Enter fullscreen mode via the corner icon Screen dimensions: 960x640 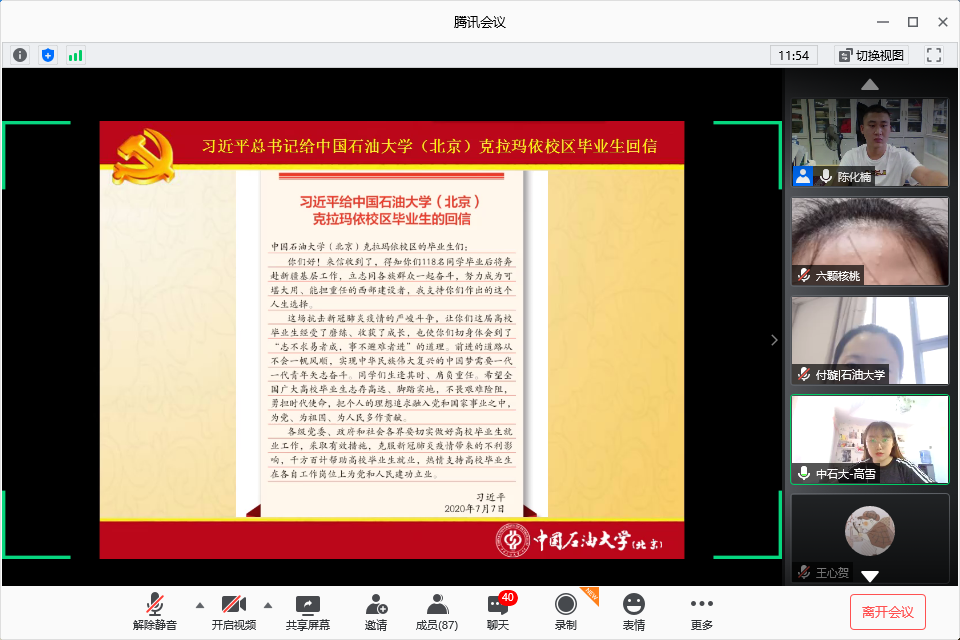pos(934,55)
